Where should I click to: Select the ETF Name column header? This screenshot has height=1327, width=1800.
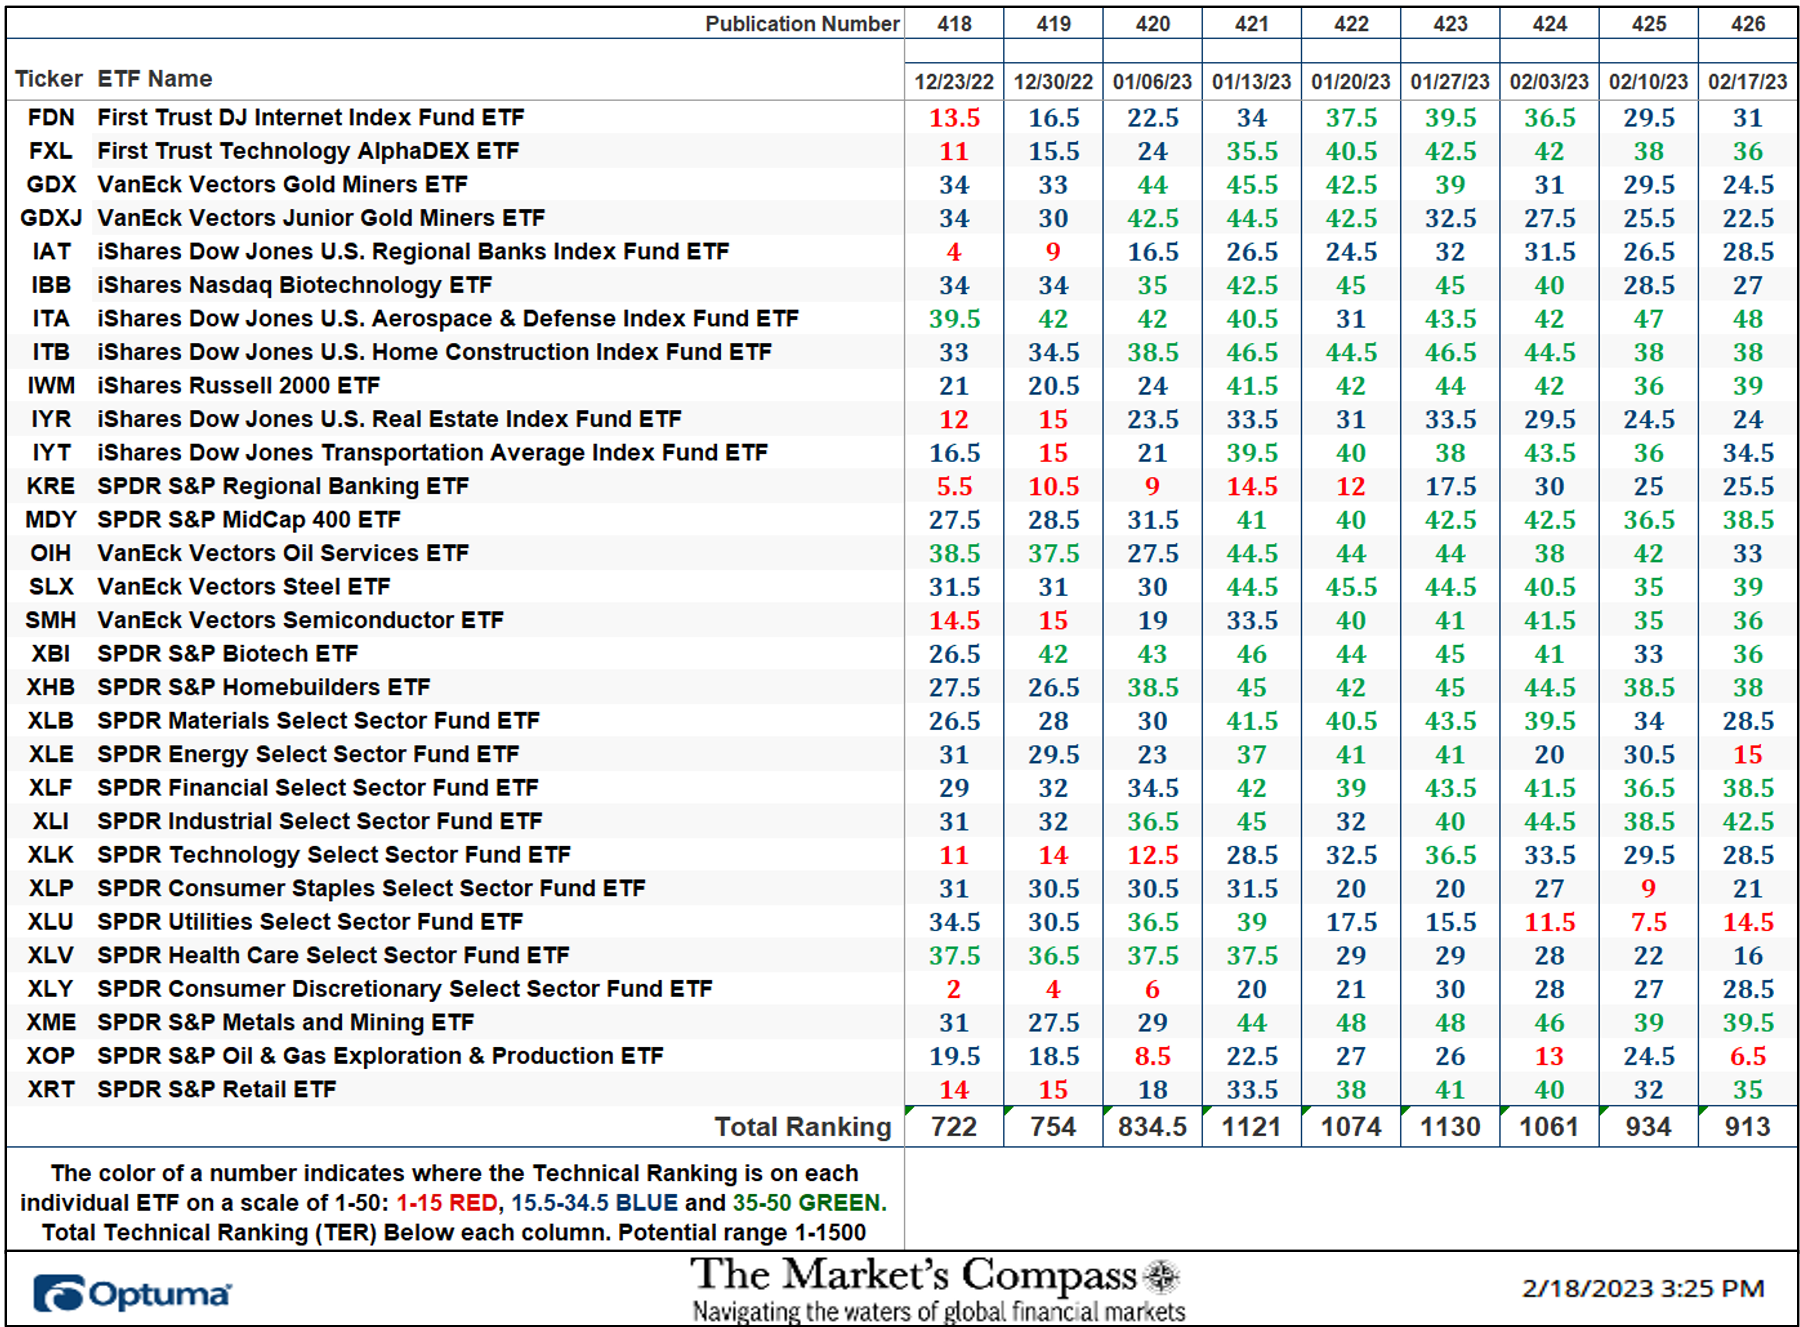155,79
